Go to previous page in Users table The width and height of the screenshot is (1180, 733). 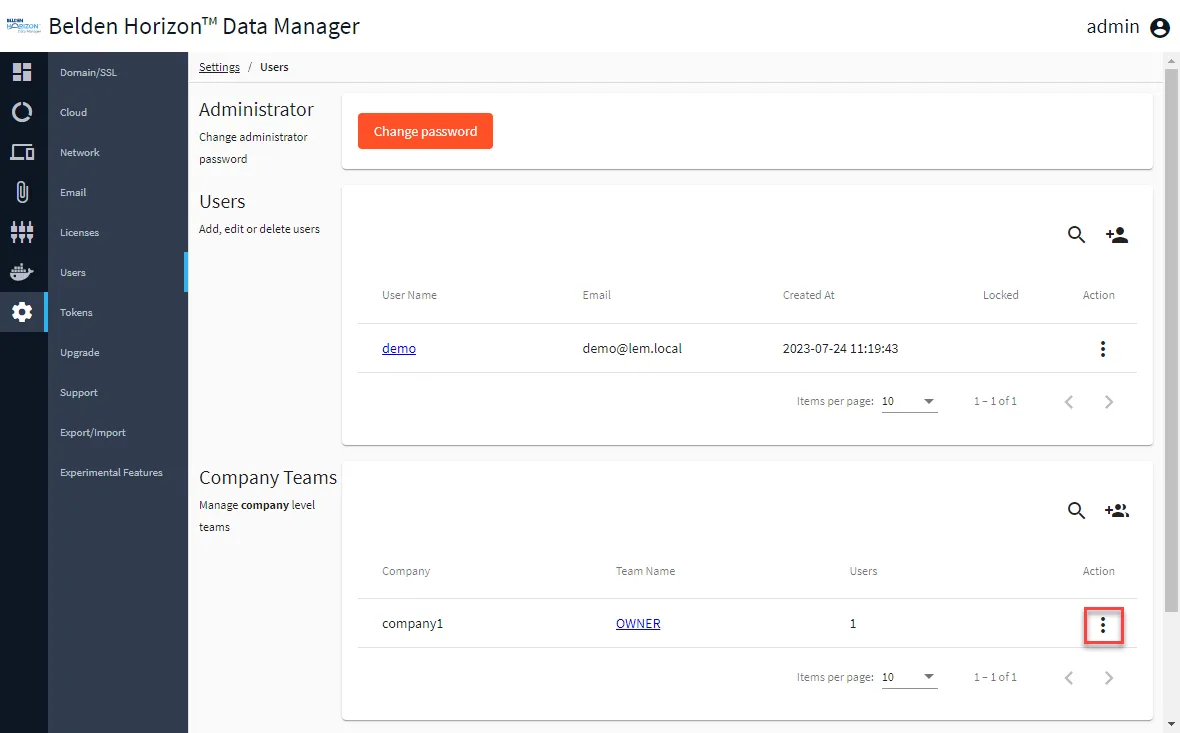coord(1069,402)
